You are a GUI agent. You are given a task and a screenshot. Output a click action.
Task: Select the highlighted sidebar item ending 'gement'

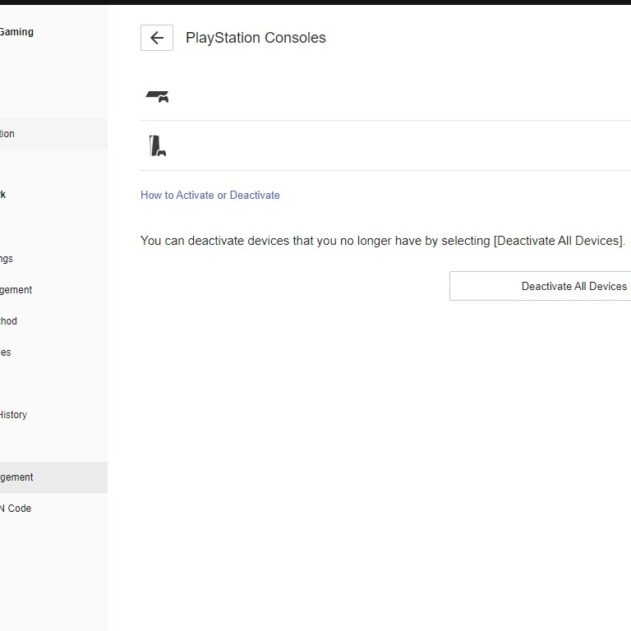click(54, 477)
